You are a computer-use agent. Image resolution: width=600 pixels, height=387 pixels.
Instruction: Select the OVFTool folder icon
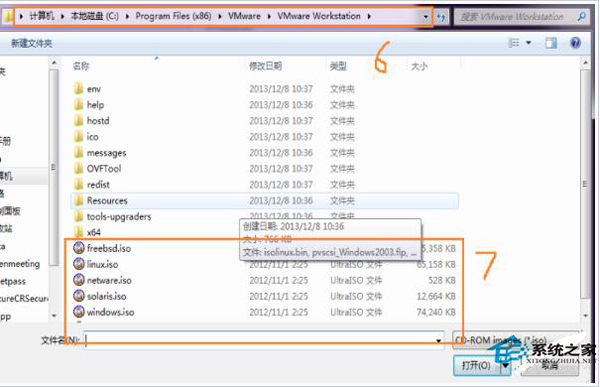coord(78,168)
